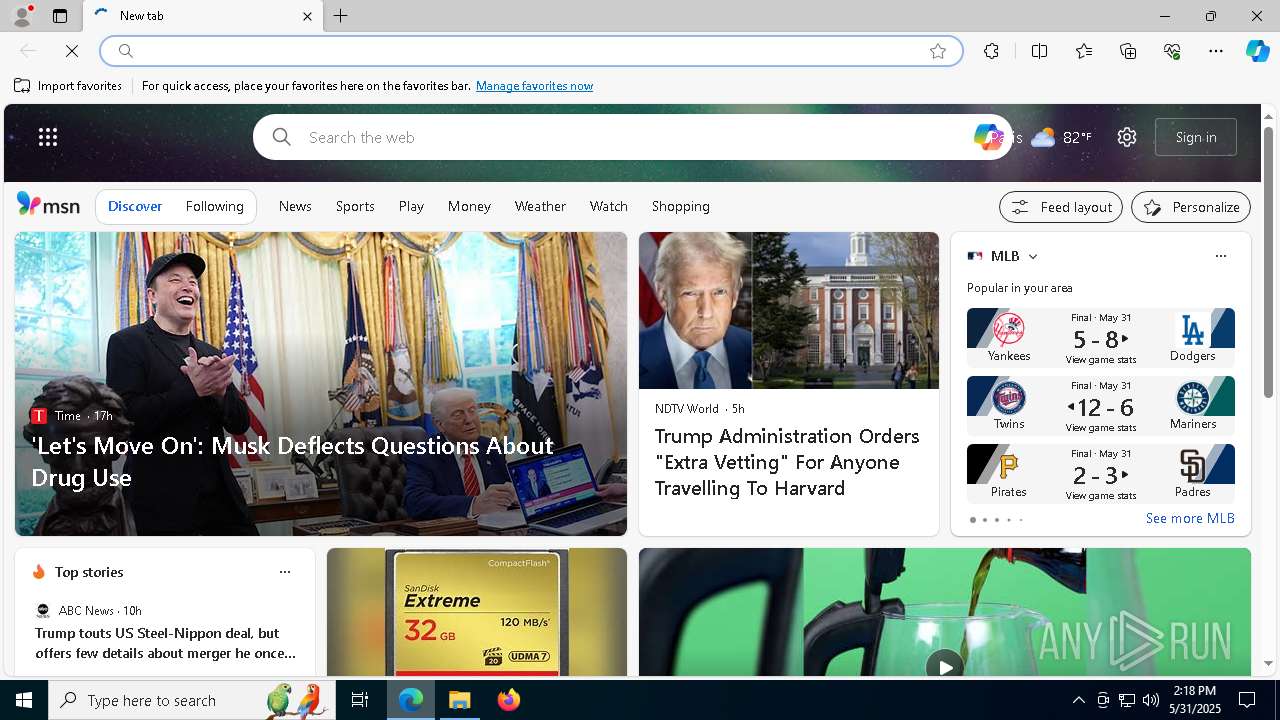View Twins vs Mariners game stats

[x=1100, y=428]
